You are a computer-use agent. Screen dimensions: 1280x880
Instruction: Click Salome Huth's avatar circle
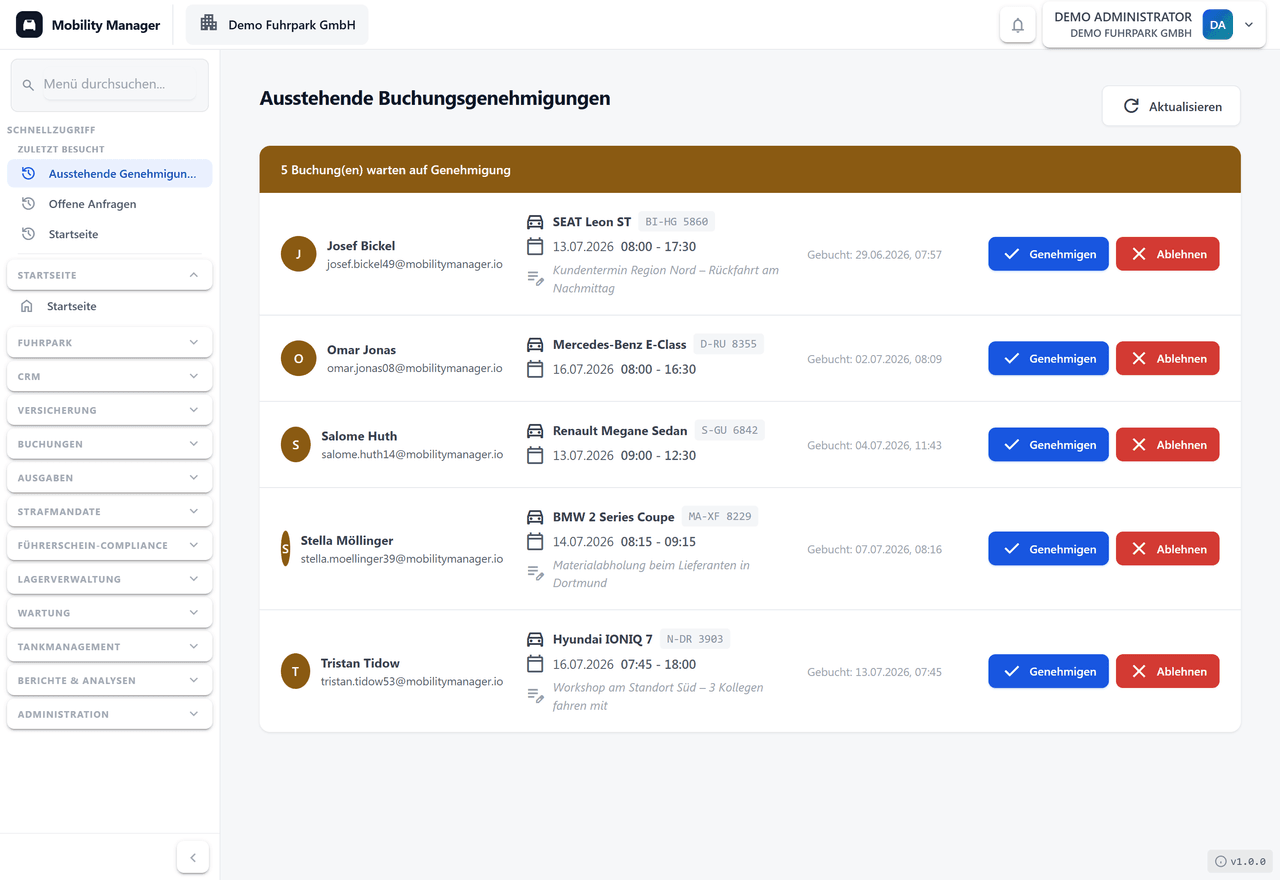(296, 445)
